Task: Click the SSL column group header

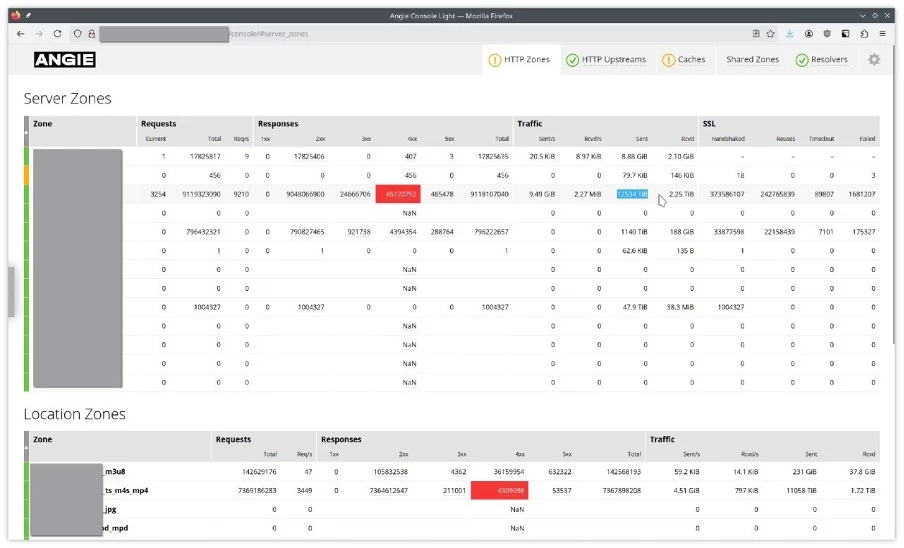Action: point(709,124)
